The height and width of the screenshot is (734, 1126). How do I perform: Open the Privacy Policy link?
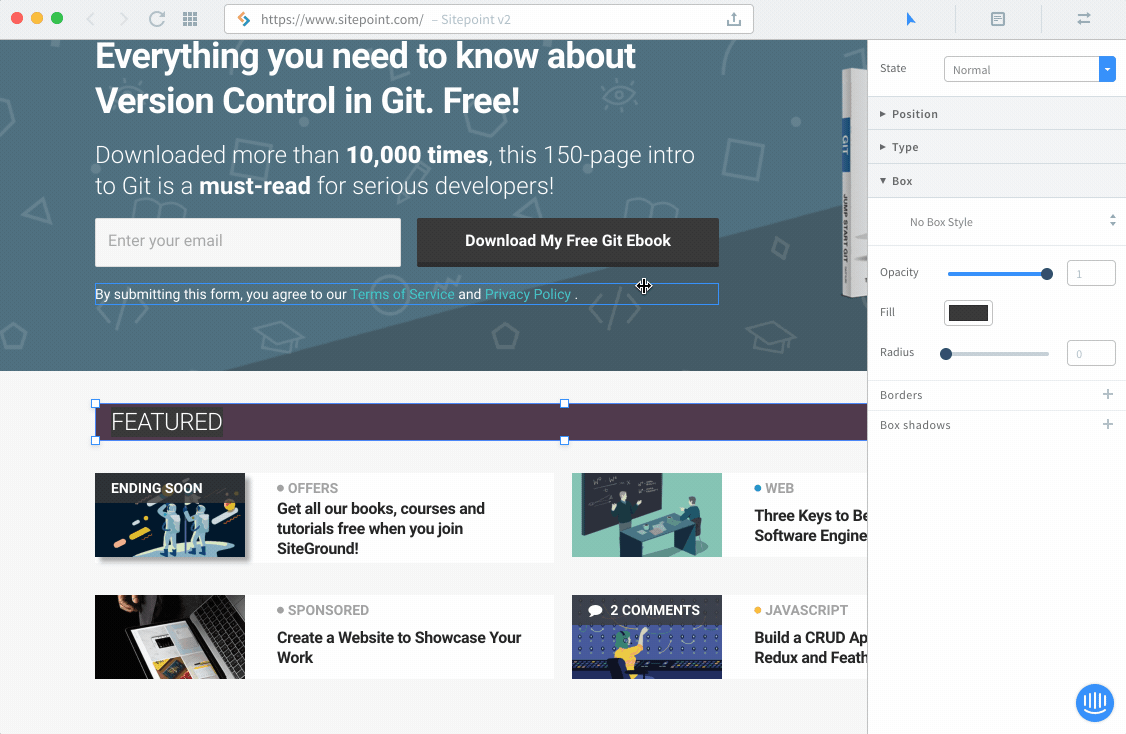(x=528, y=294)
